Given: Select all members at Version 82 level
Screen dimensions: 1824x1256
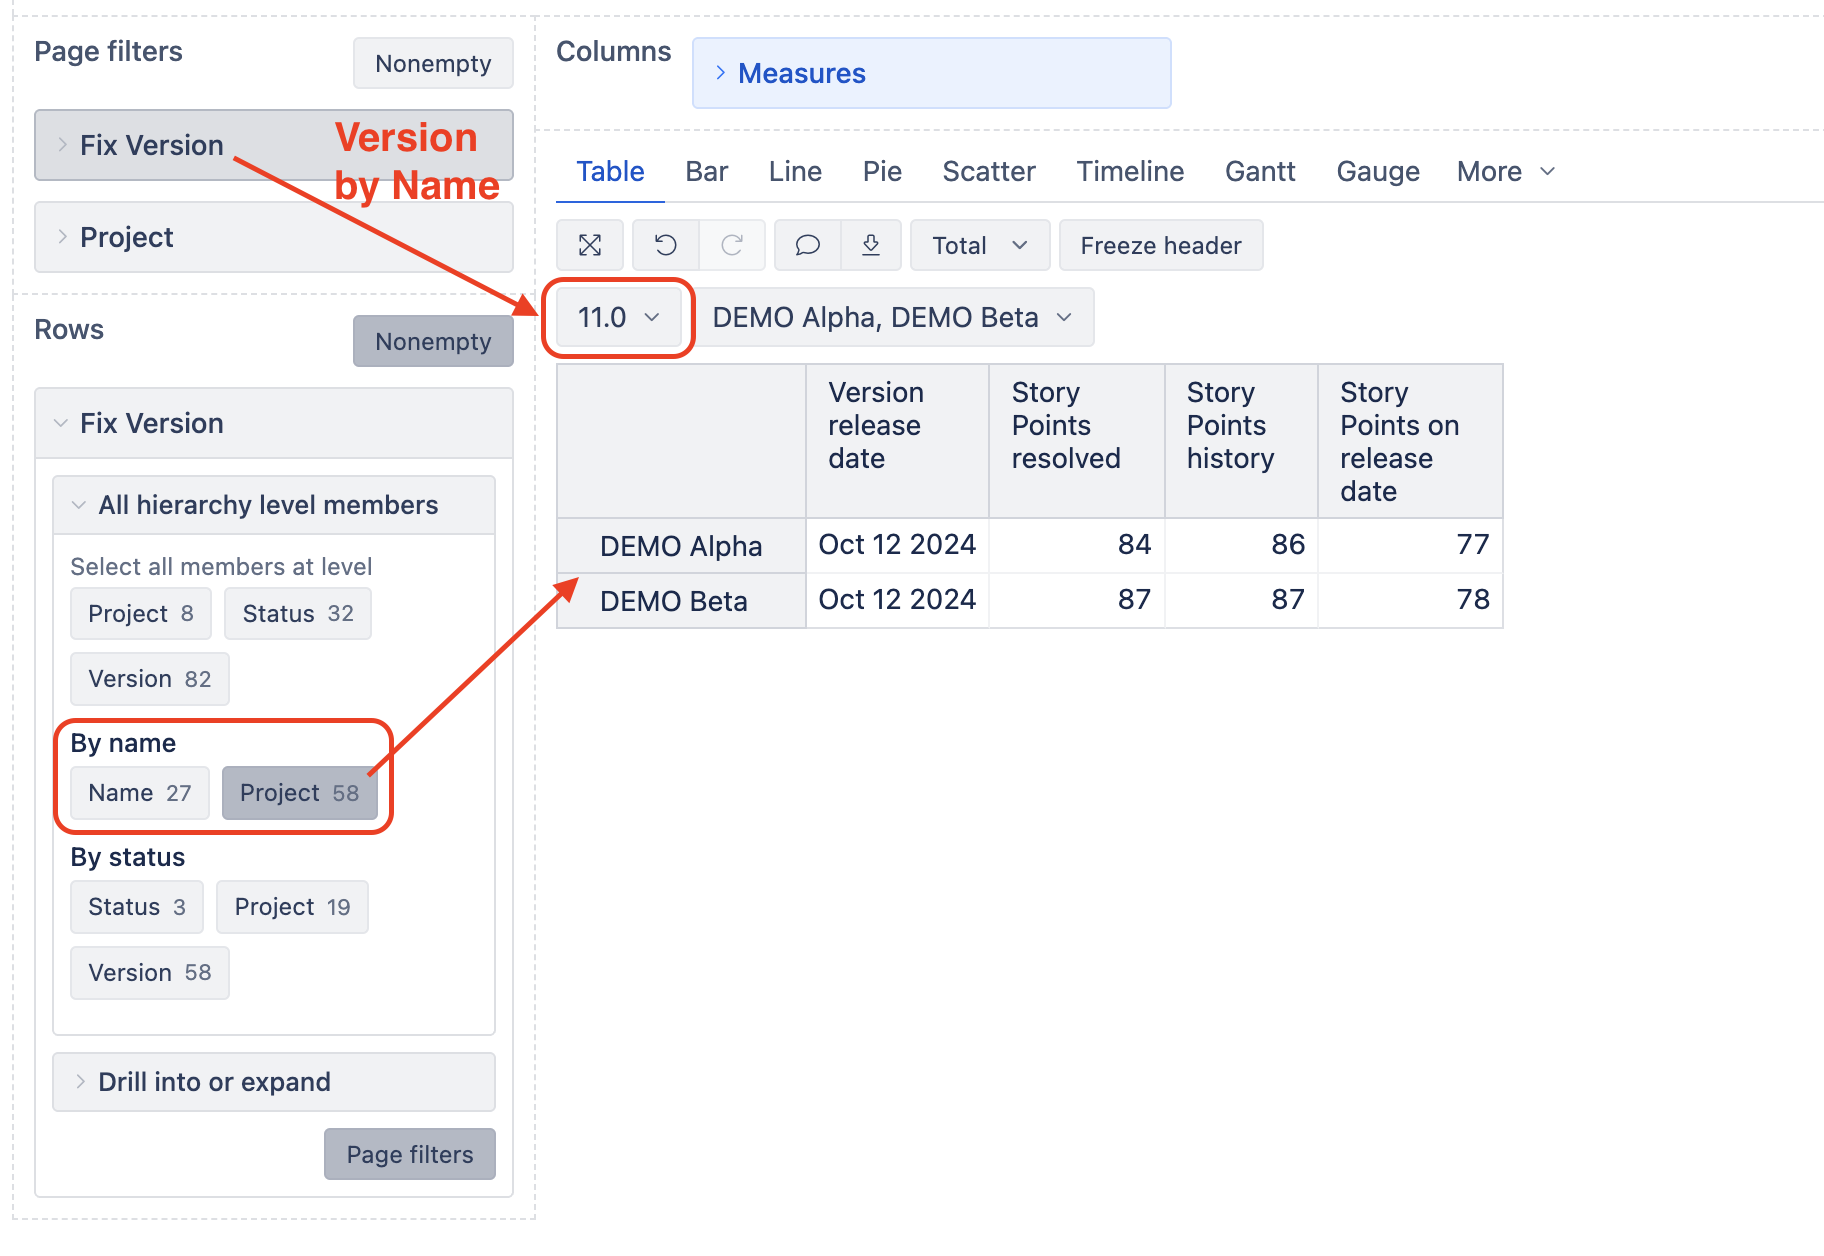Looking at the screenshot, I should 150,679.
